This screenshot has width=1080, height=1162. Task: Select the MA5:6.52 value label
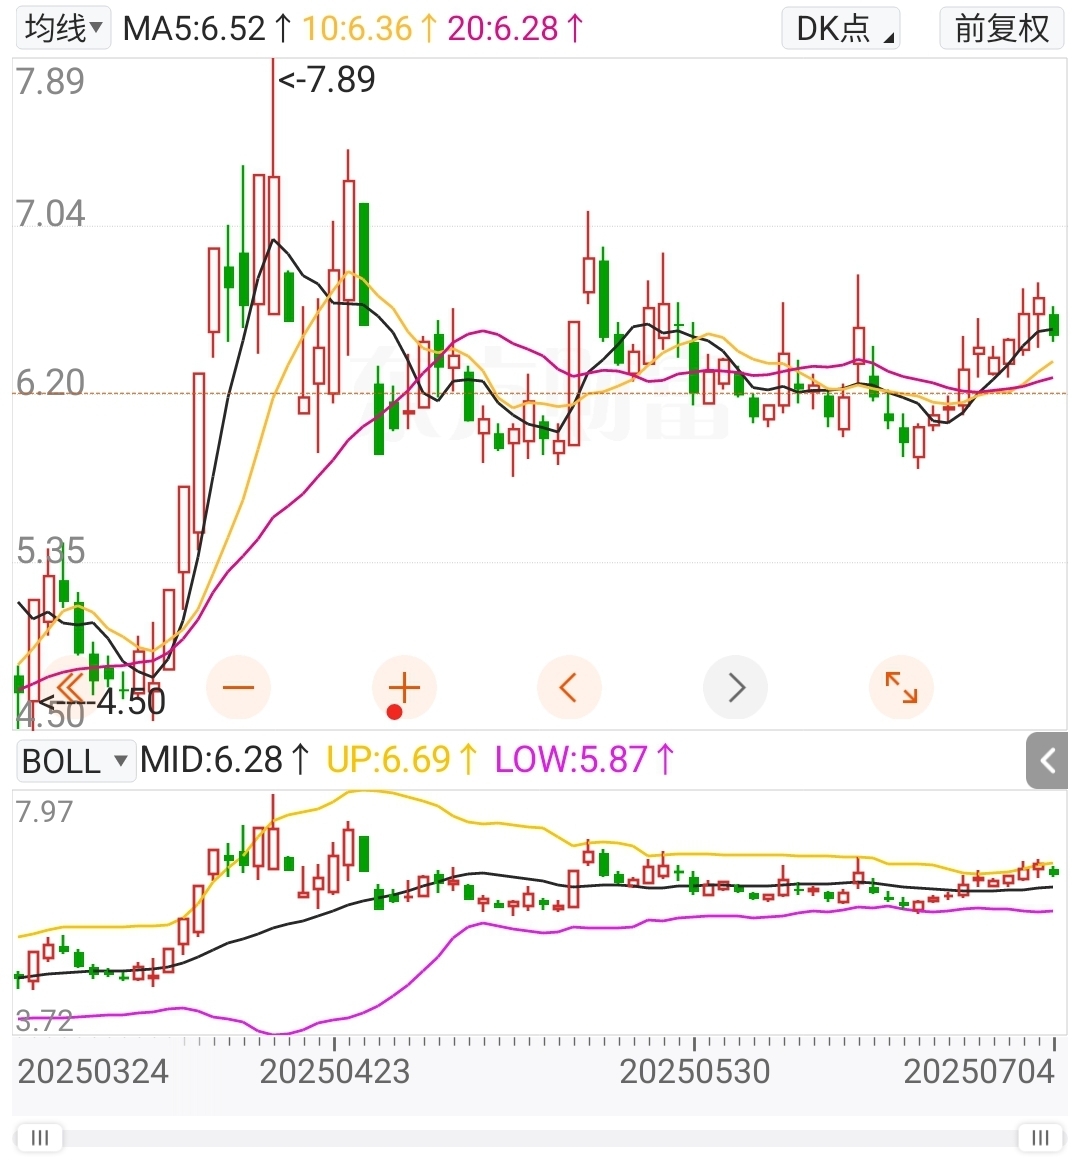pos(208,29)
